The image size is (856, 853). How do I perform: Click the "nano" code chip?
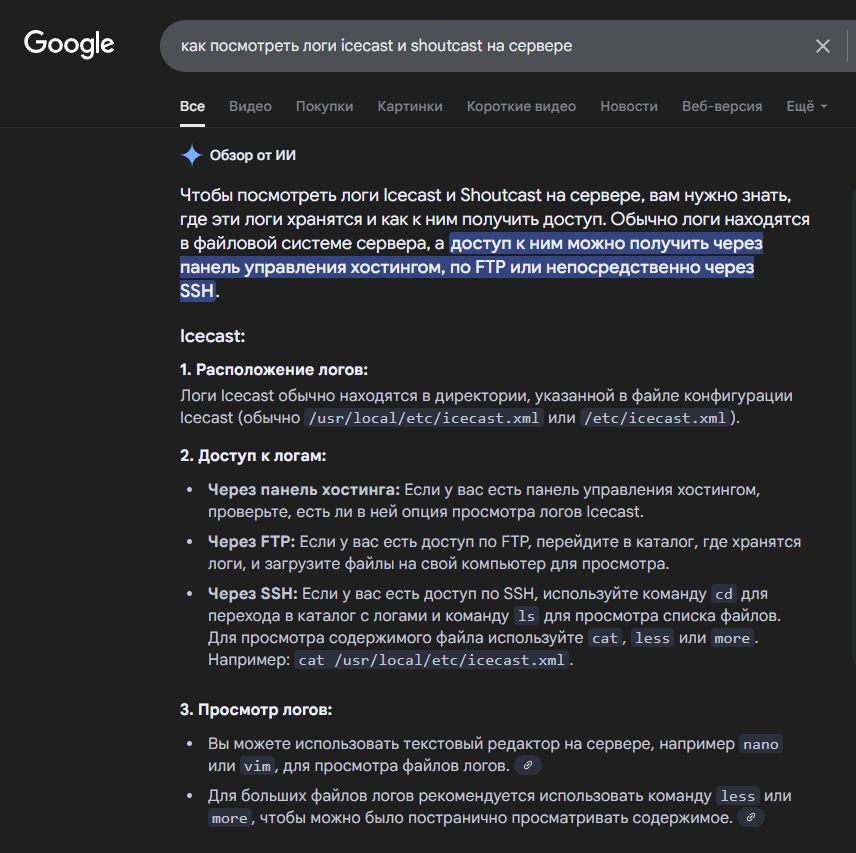coord(760,745)
